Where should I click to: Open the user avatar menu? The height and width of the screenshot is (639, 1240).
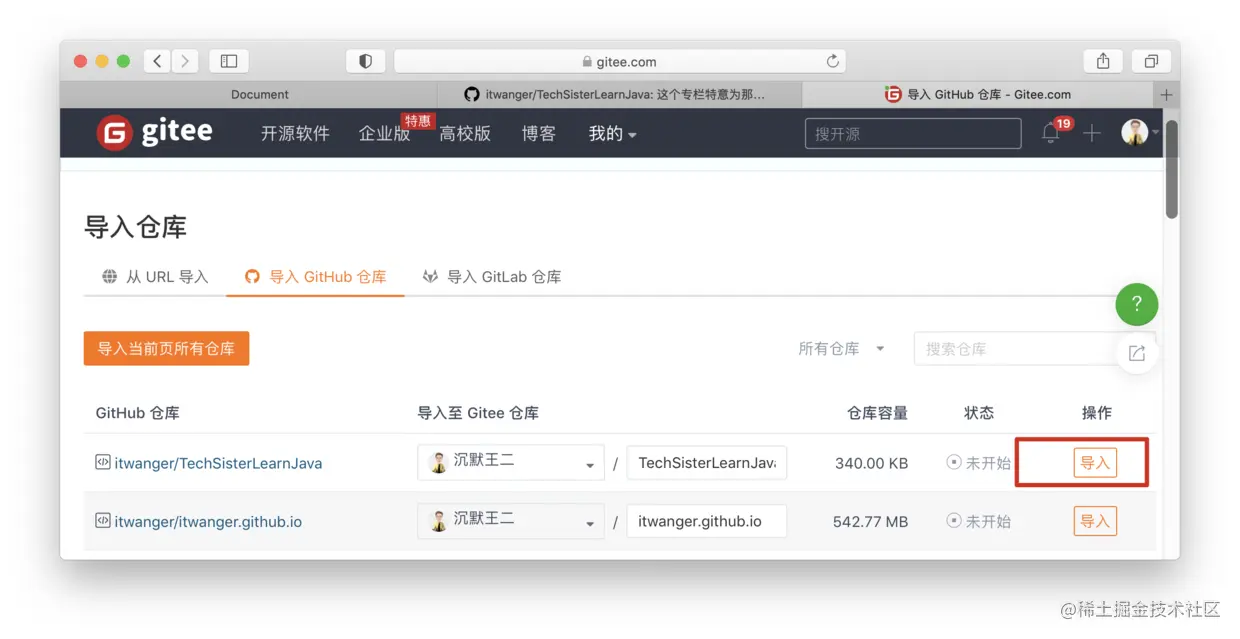1135,131
